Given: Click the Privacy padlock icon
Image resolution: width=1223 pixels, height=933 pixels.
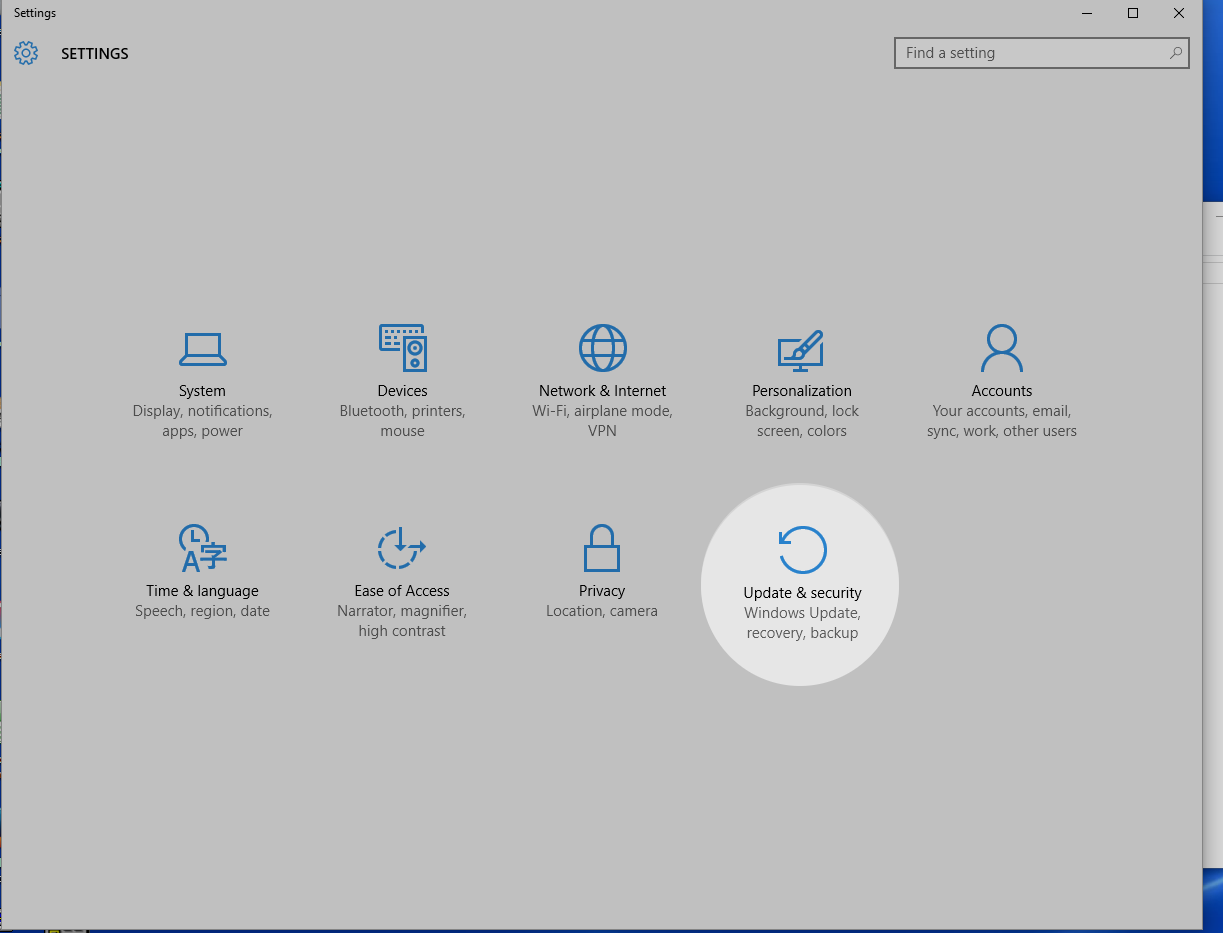Looking at the screenshot, I should point(602,548).
